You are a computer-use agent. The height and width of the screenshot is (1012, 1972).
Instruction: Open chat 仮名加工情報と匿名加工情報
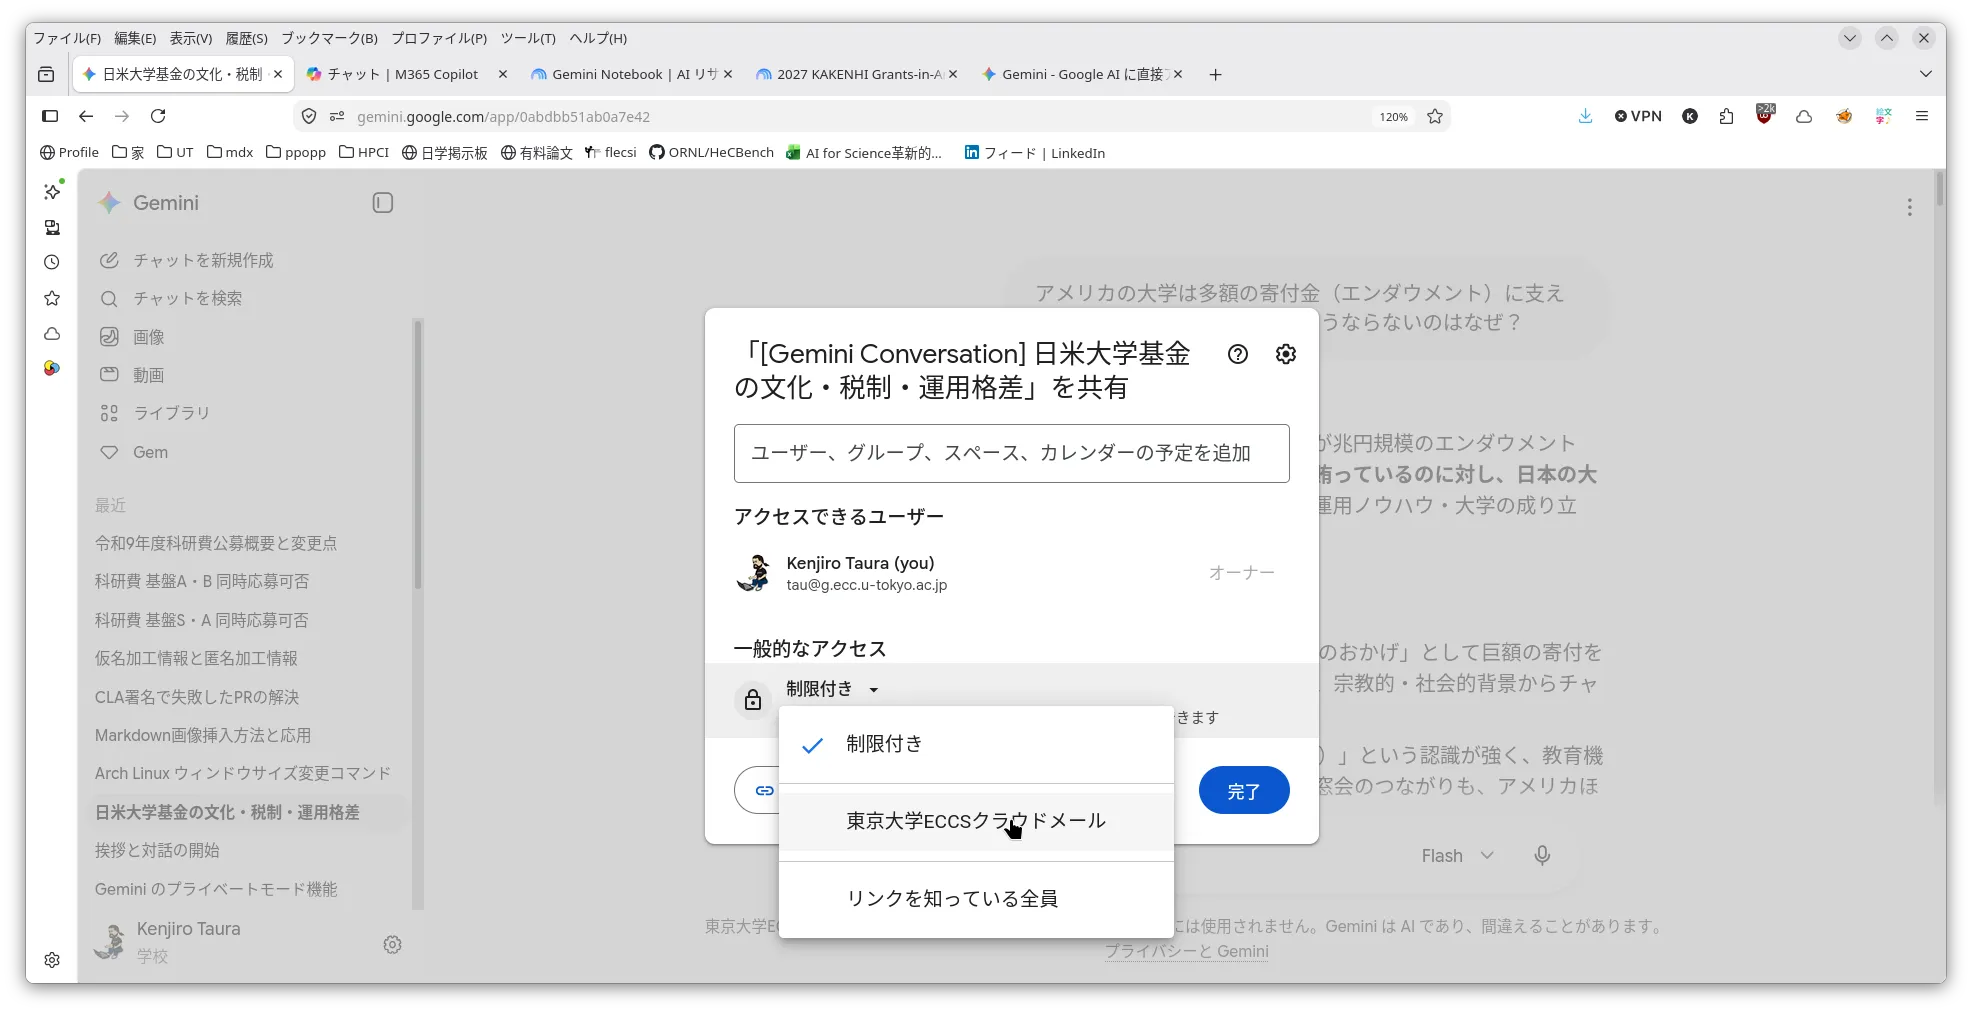pyautogui.click(x=196, y=658)
